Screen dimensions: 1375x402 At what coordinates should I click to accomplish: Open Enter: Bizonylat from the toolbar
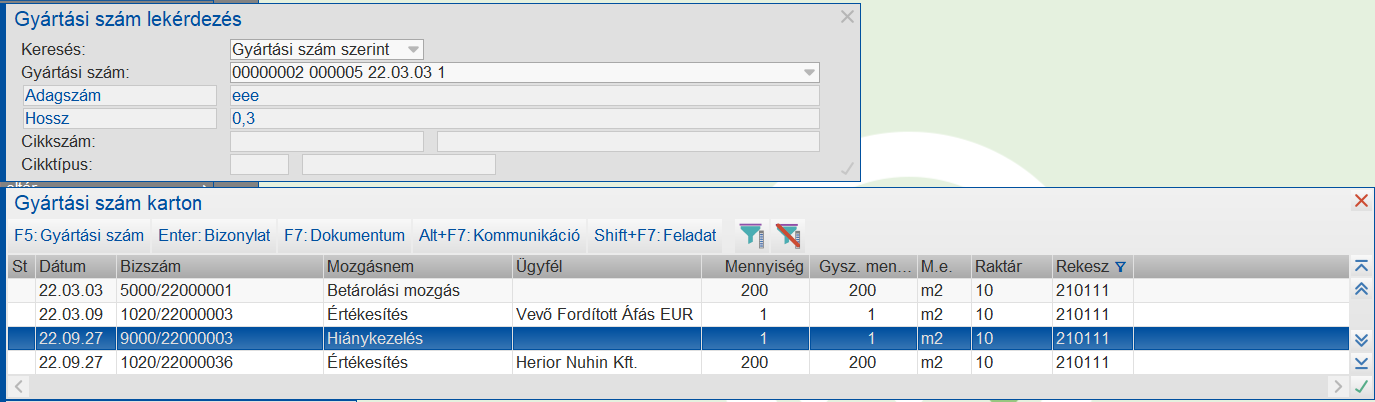coord(214,236)
